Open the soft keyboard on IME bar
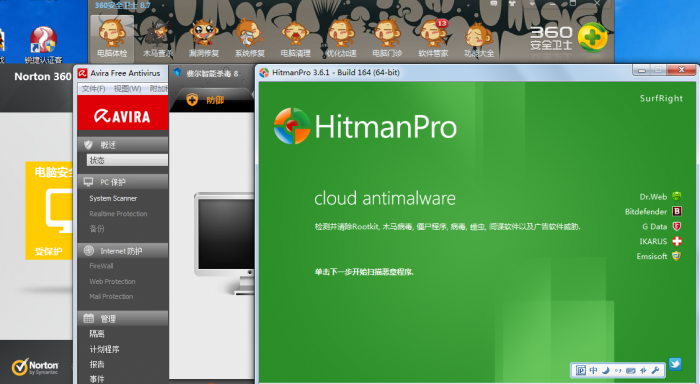Viewport: 700px width, 384px height. tap(631, 370)
